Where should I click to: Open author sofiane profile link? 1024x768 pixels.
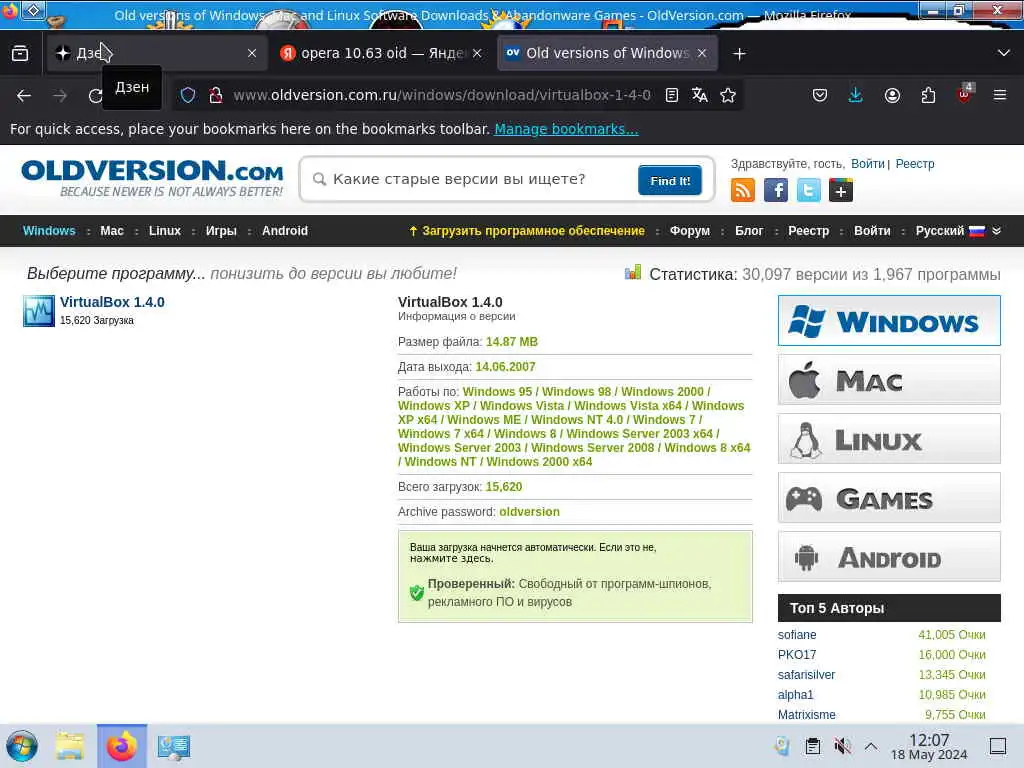point(797,635)
